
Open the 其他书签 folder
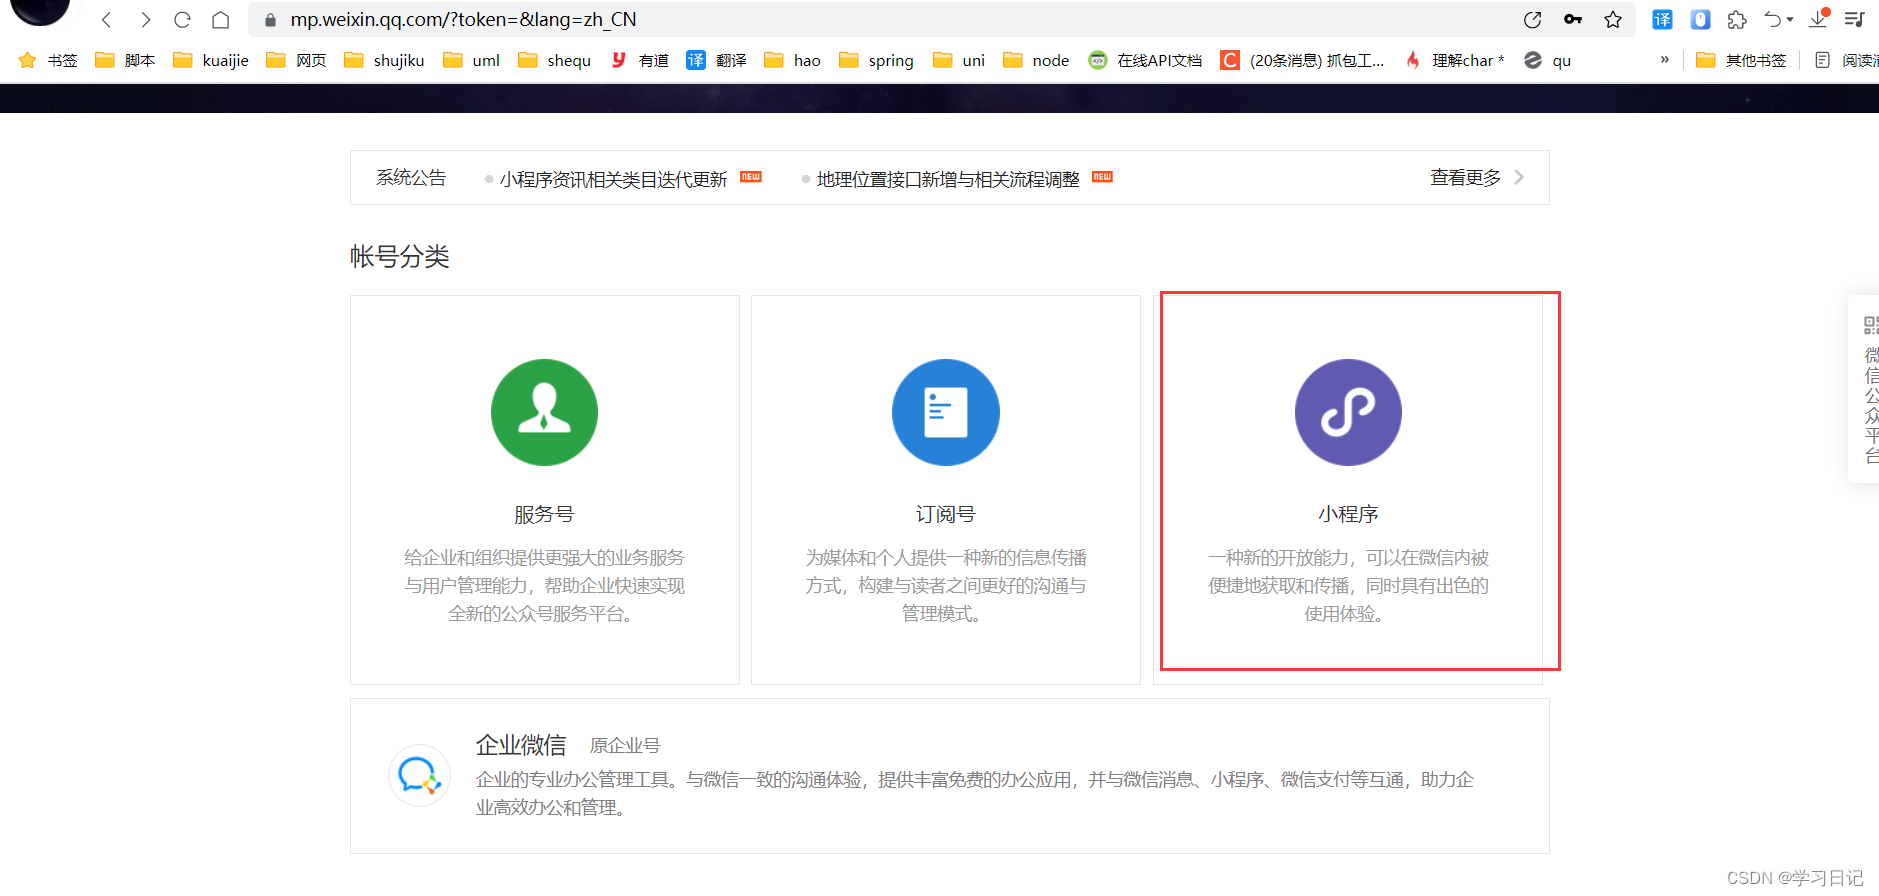tap(1741, 60)
